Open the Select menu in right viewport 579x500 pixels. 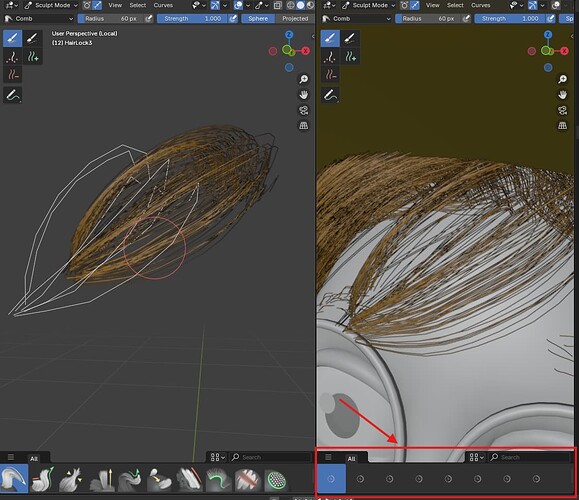(x=455, y=5)
